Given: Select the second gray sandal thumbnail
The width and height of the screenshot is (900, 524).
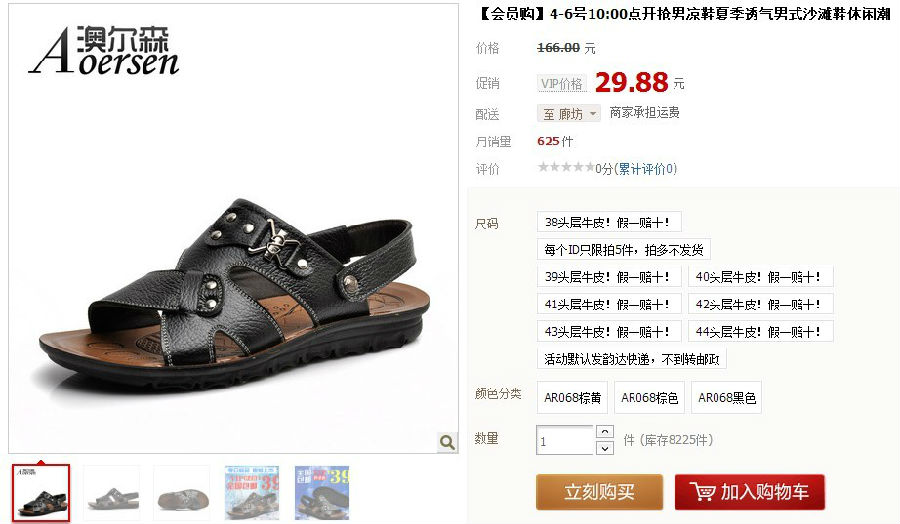Looking at the screenshot, I should (112, 493).
